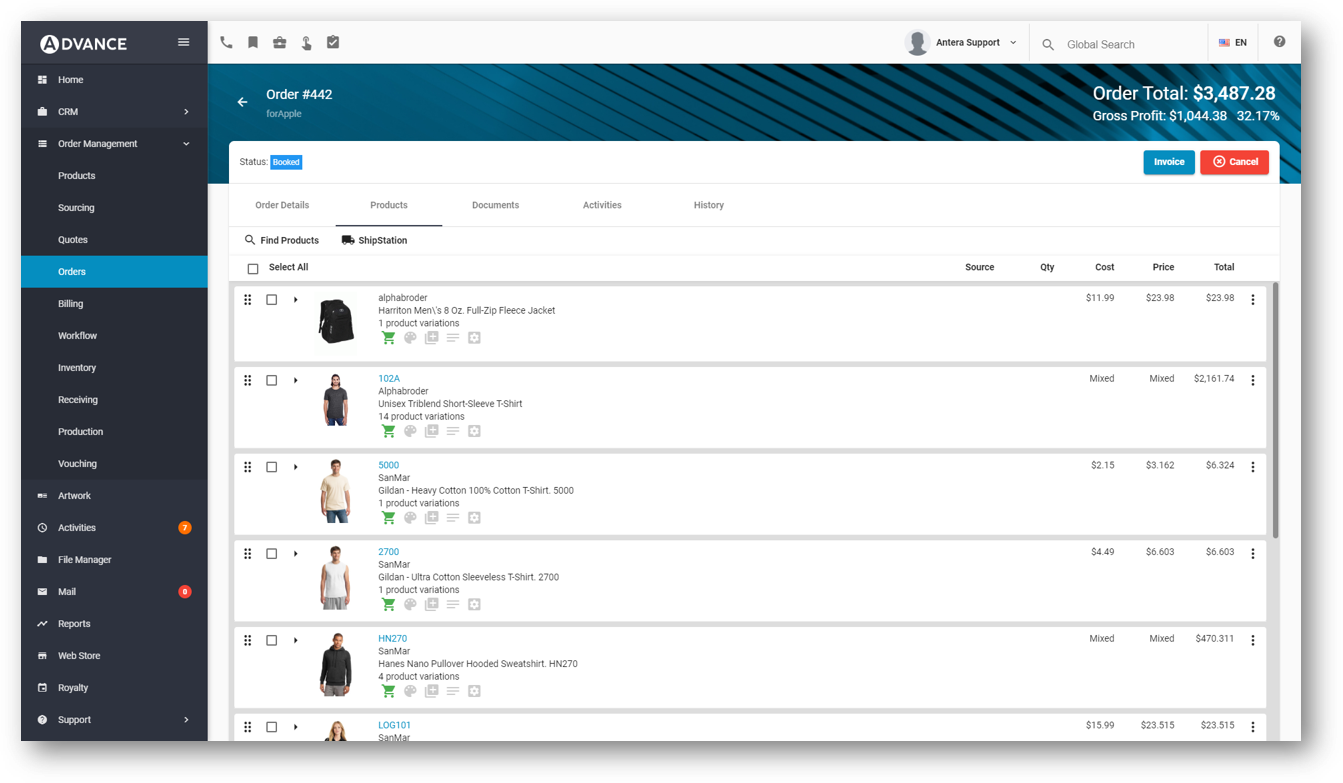Expand the LOG101 product row
Image resolution: width=1343 pixels, height=783 pixels.
(x=296, y=727)
